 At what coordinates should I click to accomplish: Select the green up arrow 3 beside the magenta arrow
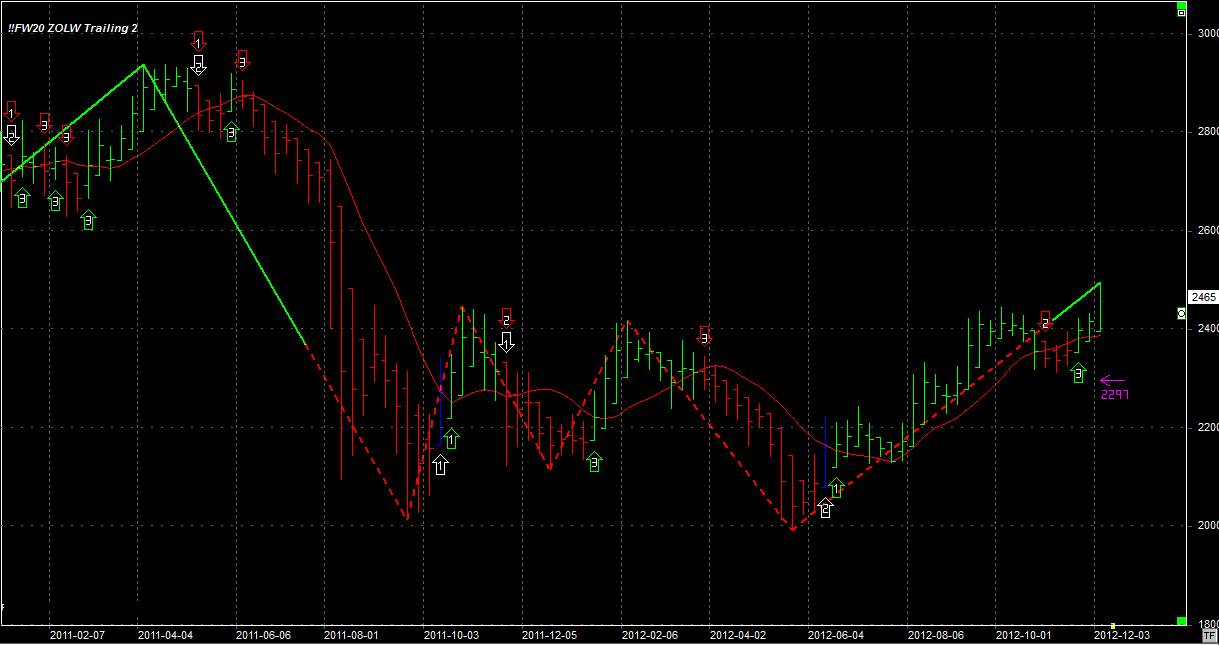(1078, 373)
